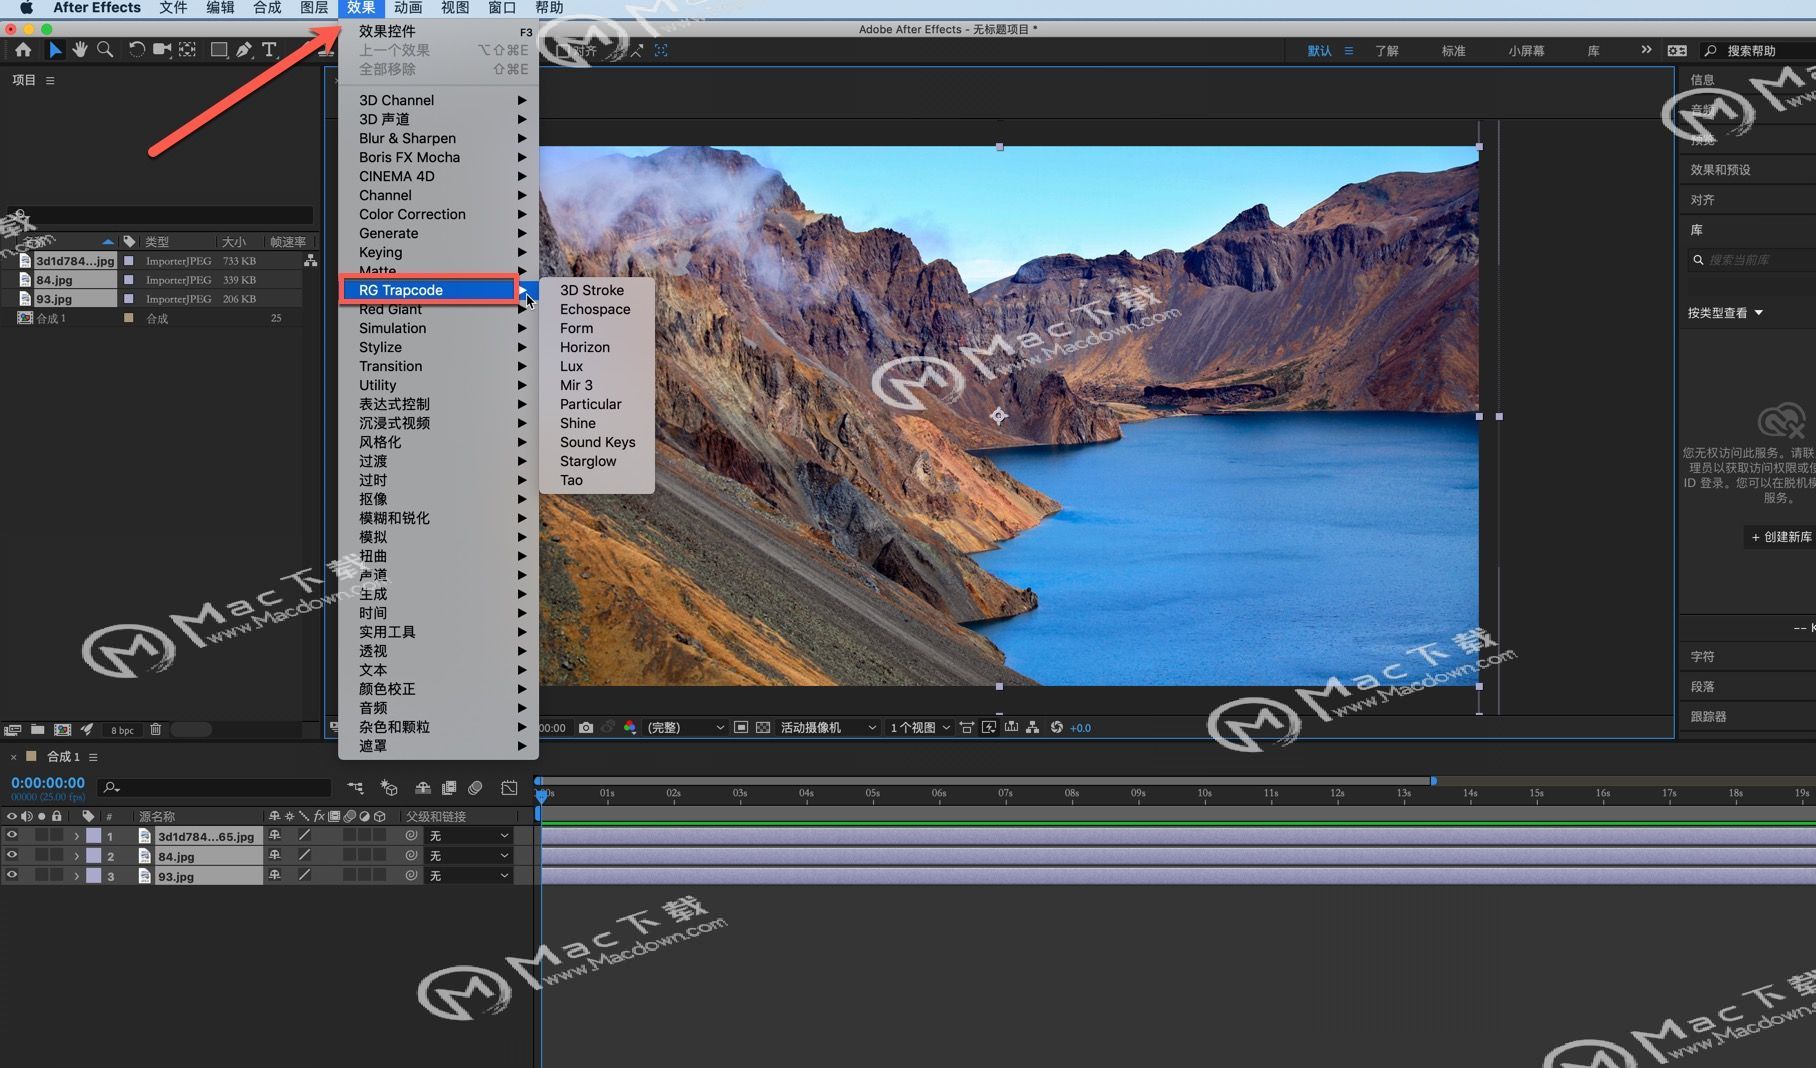Select the Horizontal Type tool
The image size is (1816, 1068).
coord(269,50)
